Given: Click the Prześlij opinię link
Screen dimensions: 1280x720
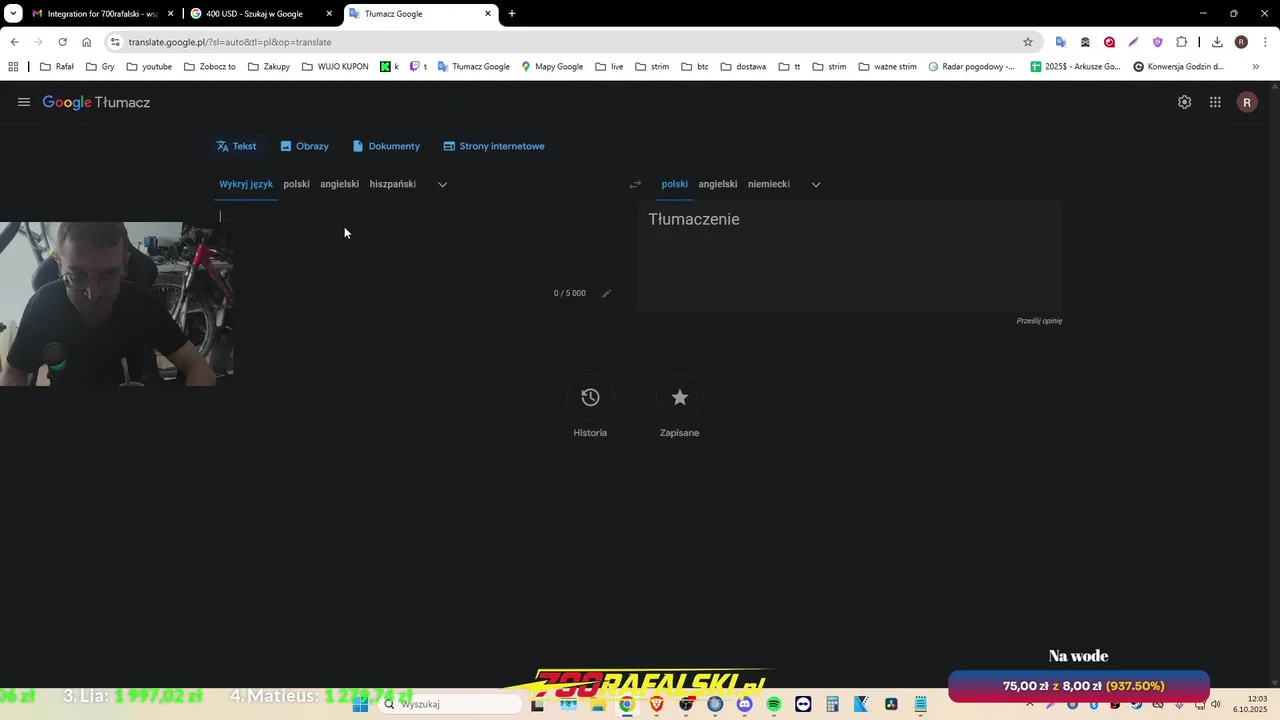Looking at the screenshot, I should tap(1039, 321).
